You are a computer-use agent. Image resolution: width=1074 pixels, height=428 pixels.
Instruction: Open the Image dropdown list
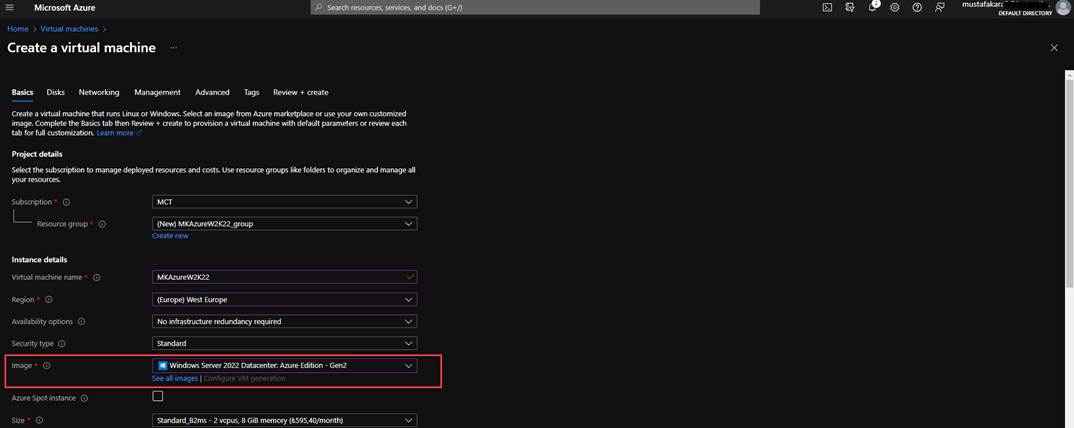click(284, 366)
